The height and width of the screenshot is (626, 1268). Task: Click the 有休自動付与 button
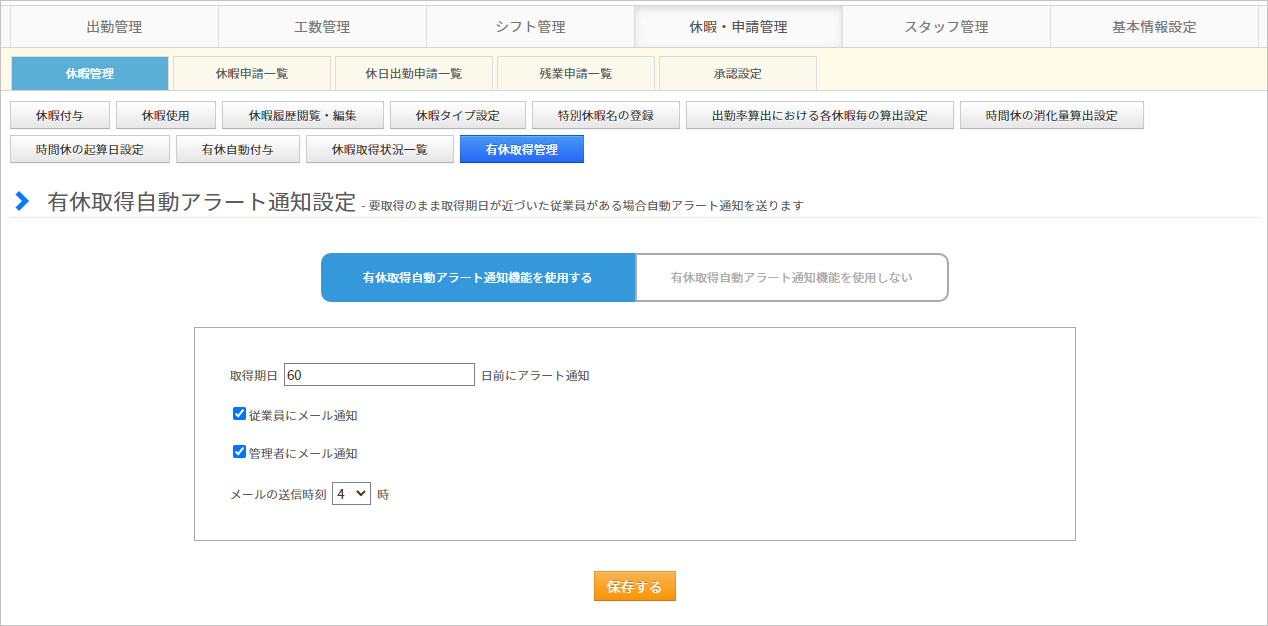[237, 149]
